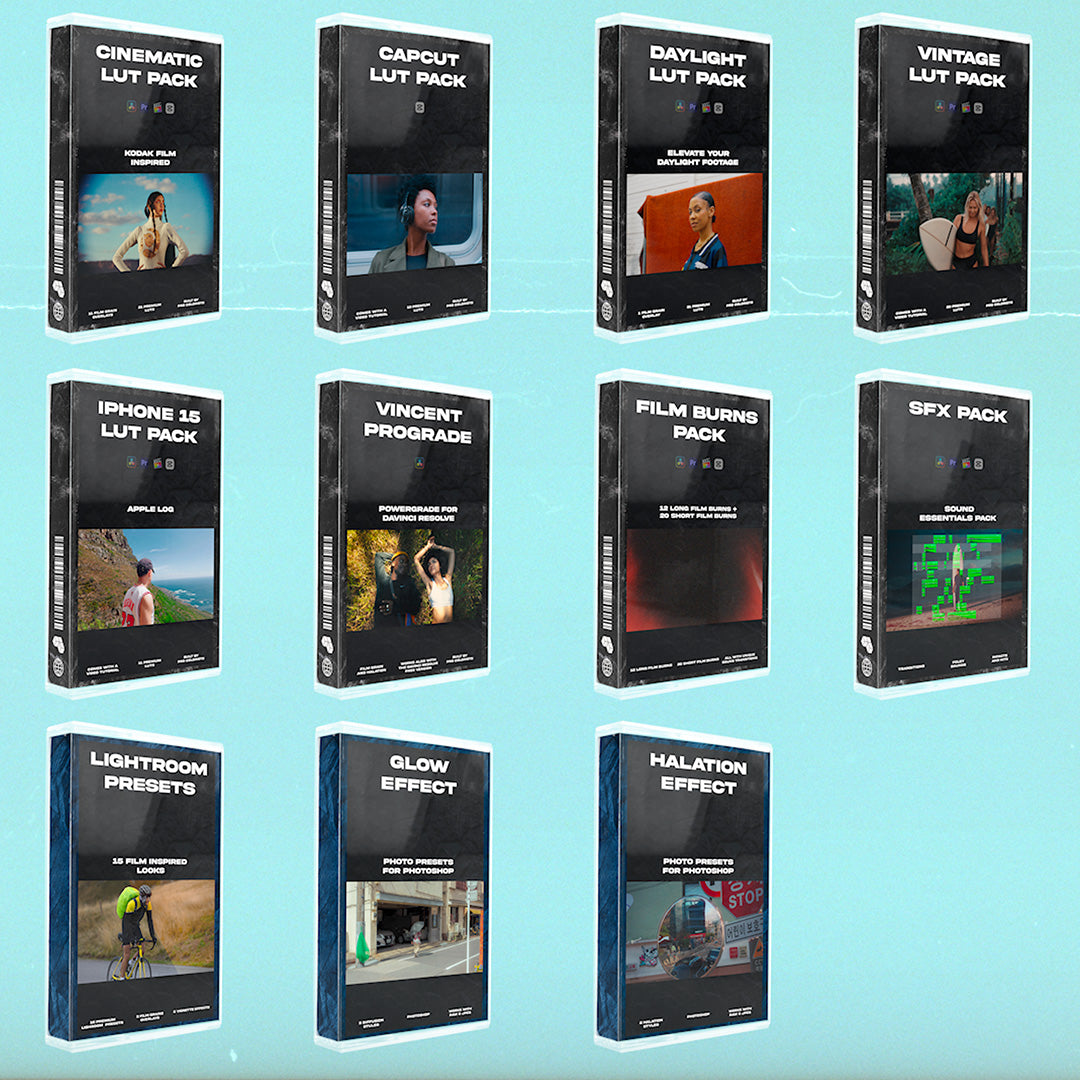Screen dimensions: 1080x1080
Task: Select the SFX Pack title text
Action: point(956,414)
